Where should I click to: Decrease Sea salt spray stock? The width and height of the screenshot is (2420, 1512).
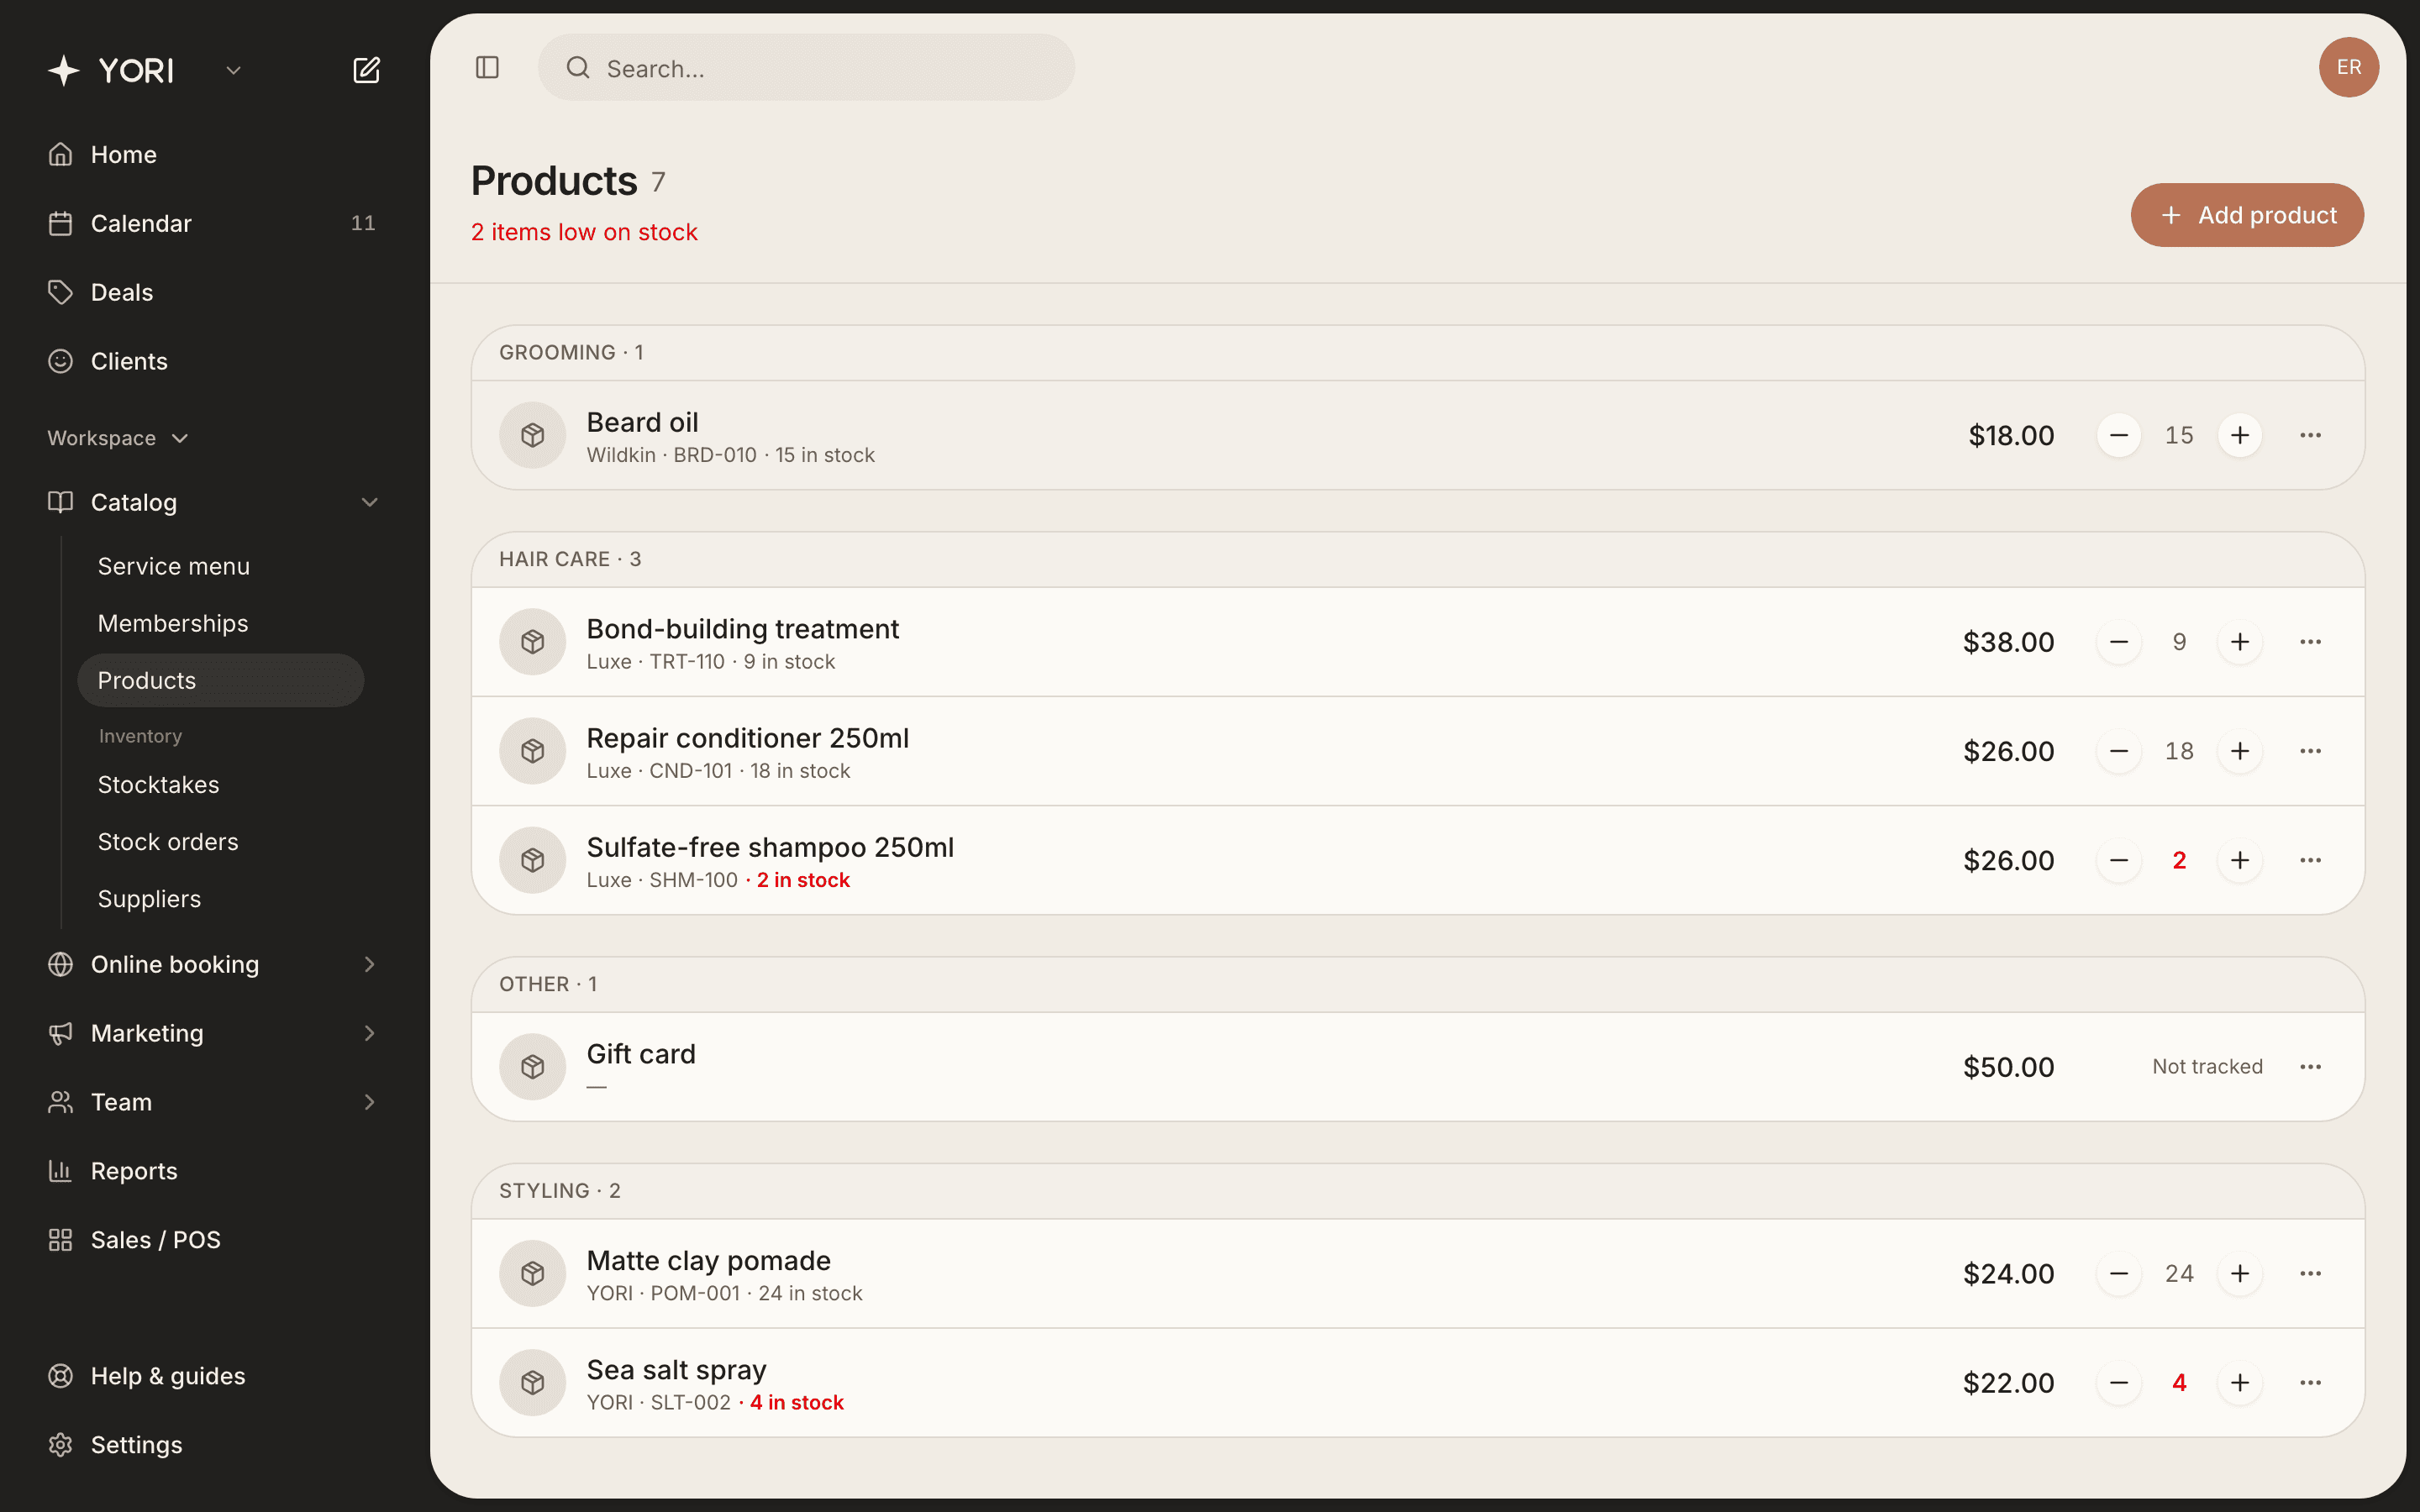(2118, 1383)
